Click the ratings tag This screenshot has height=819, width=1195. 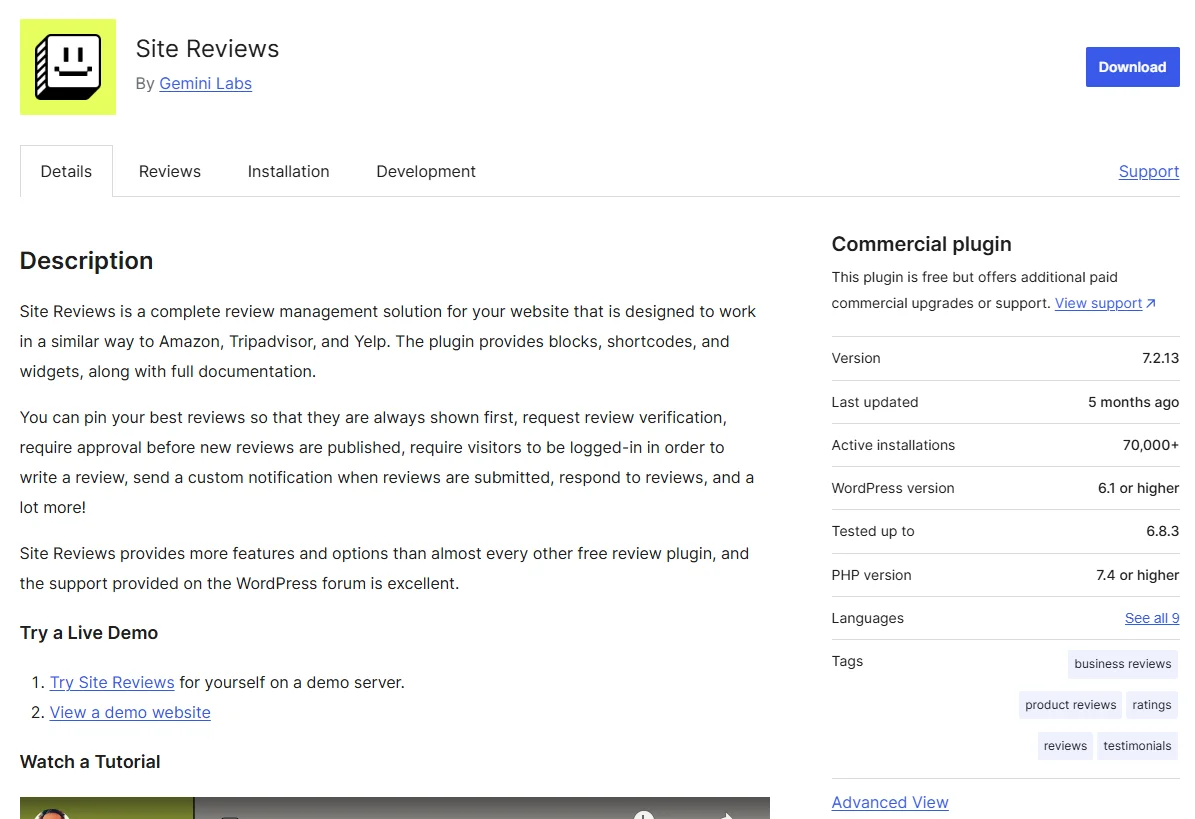coord(1152,705)
